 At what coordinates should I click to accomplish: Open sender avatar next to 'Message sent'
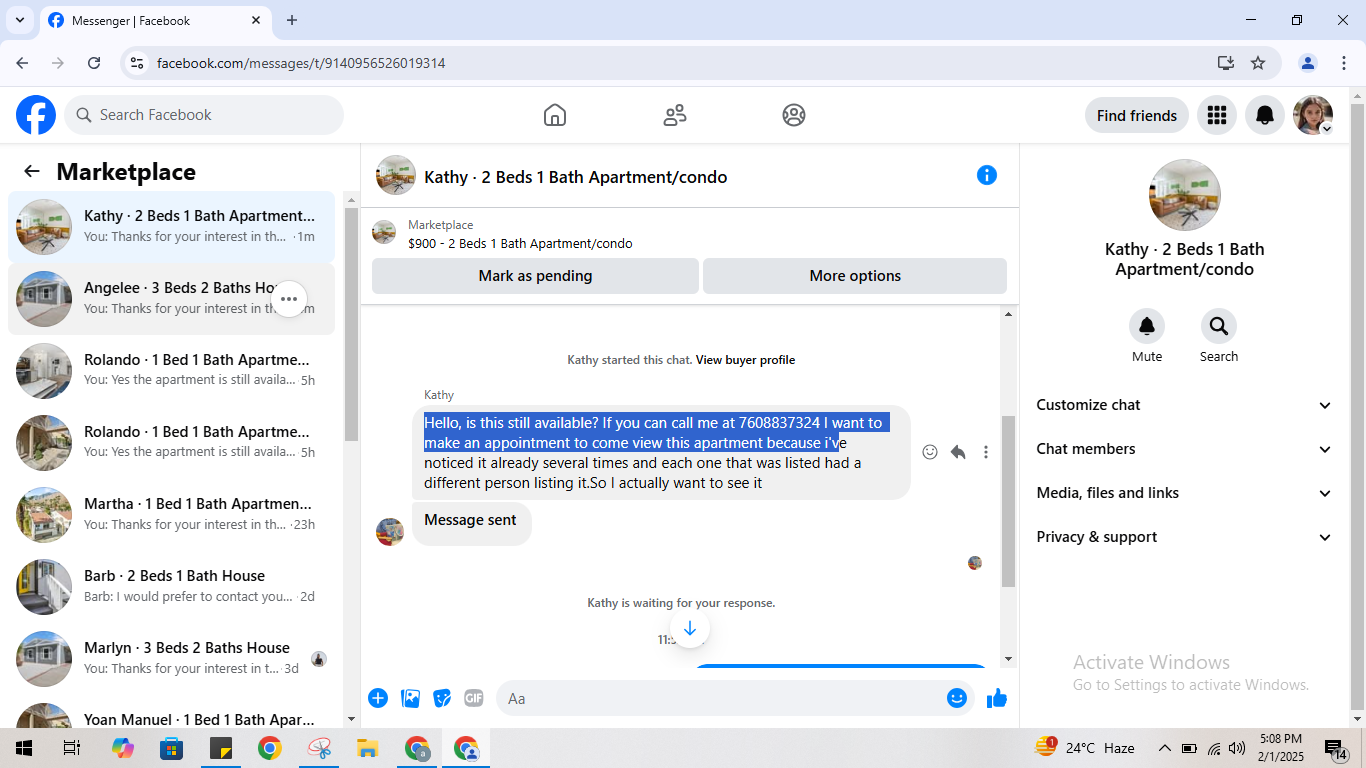point(390,532)
